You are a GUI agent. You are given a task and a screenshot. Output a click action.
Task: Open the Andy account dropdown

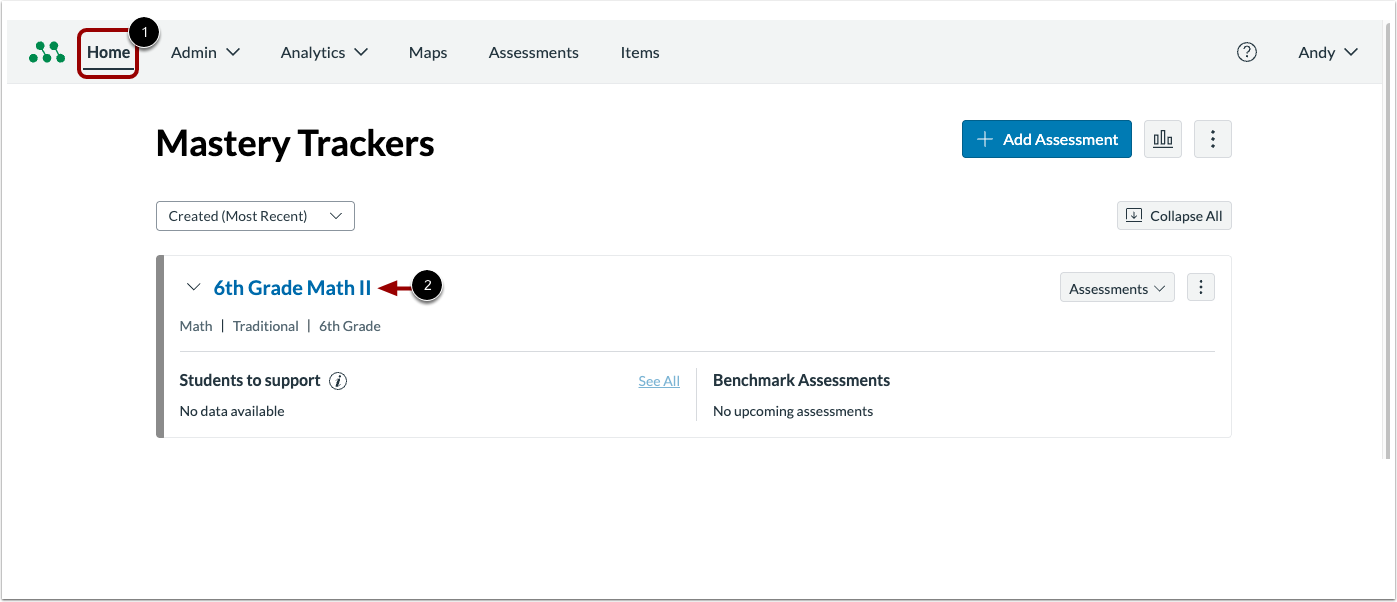(1327, 52)
